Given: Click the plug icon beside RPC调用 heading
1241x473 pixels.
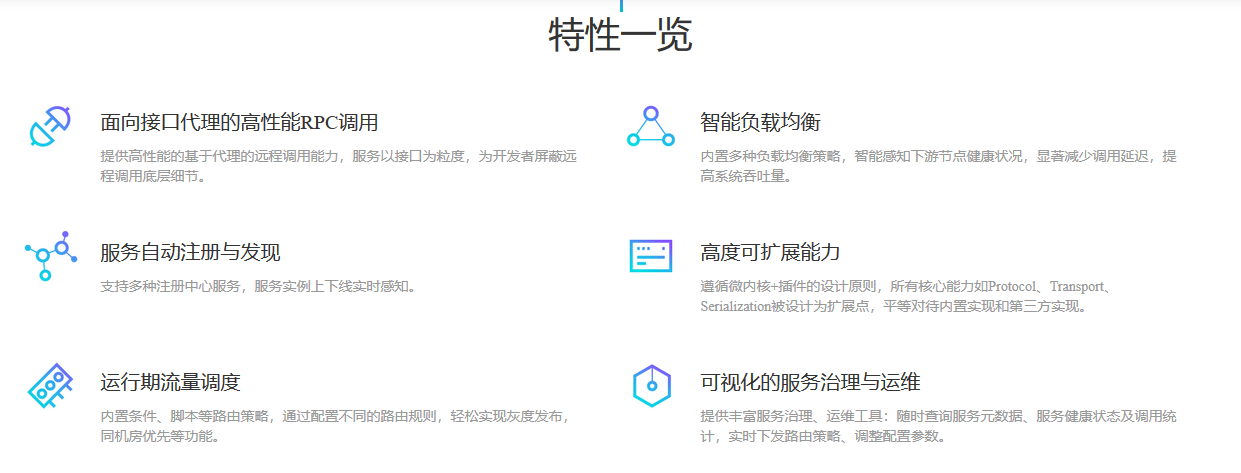Looking at the screenshot, I should (50, 127).
